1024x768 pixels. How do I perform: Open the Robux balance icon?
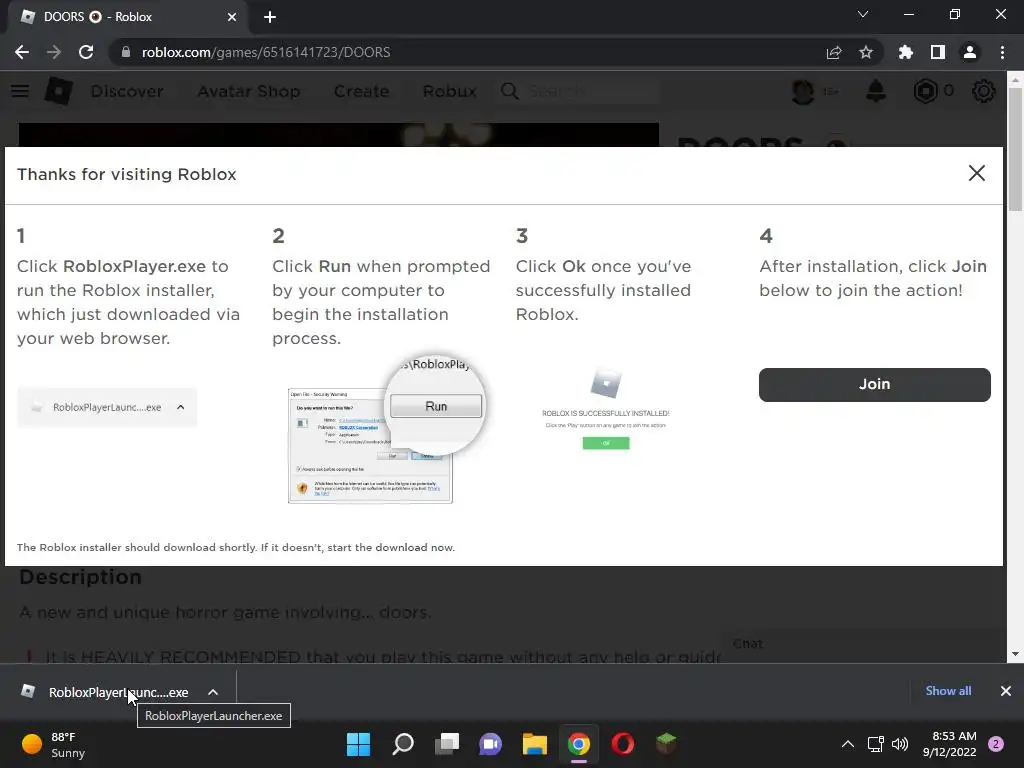(925, 91)
